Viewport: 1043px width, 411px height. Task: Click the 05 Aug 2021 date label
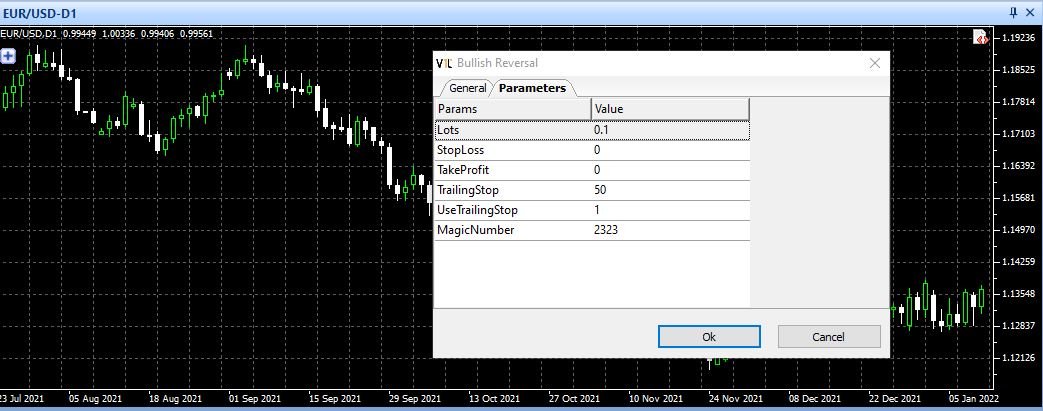95,398
